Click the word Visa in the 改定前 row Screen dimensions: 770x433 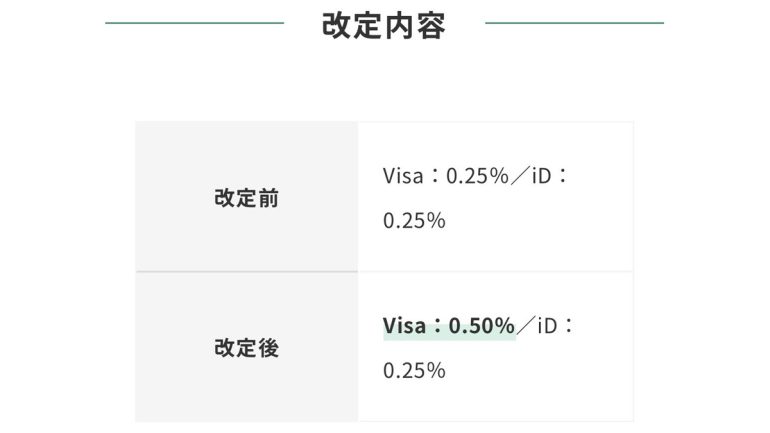point(404,176)
